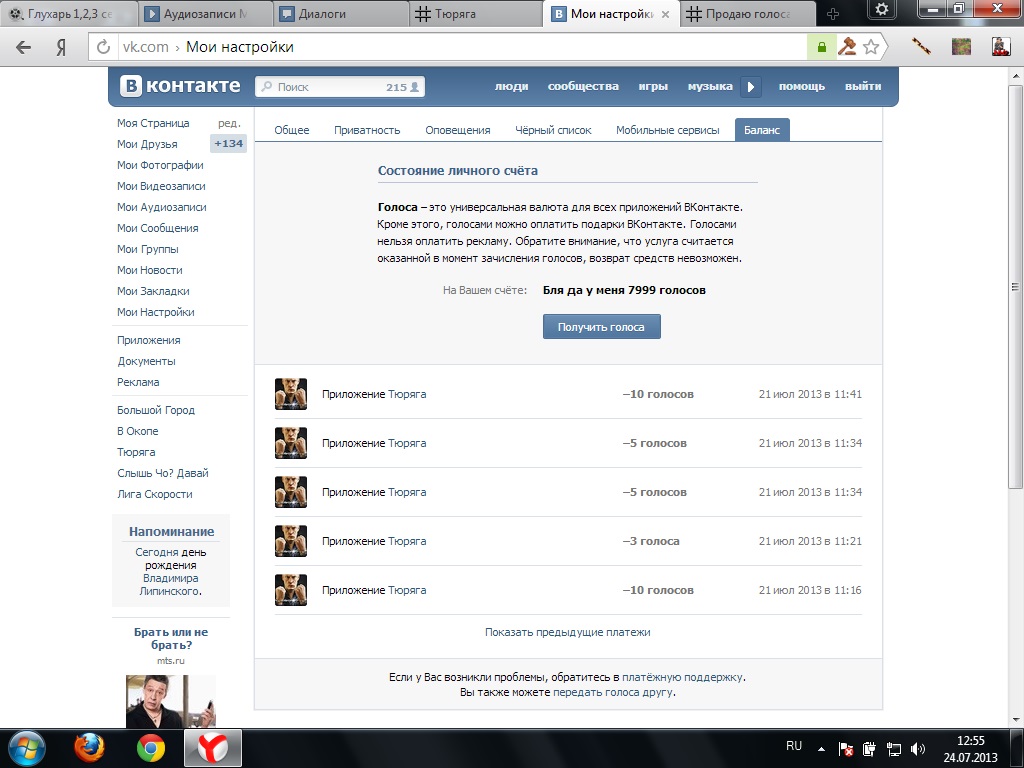Click the +134 friends counter
This screenshot has height=768, width=1024.
click(x=229, y=144)
